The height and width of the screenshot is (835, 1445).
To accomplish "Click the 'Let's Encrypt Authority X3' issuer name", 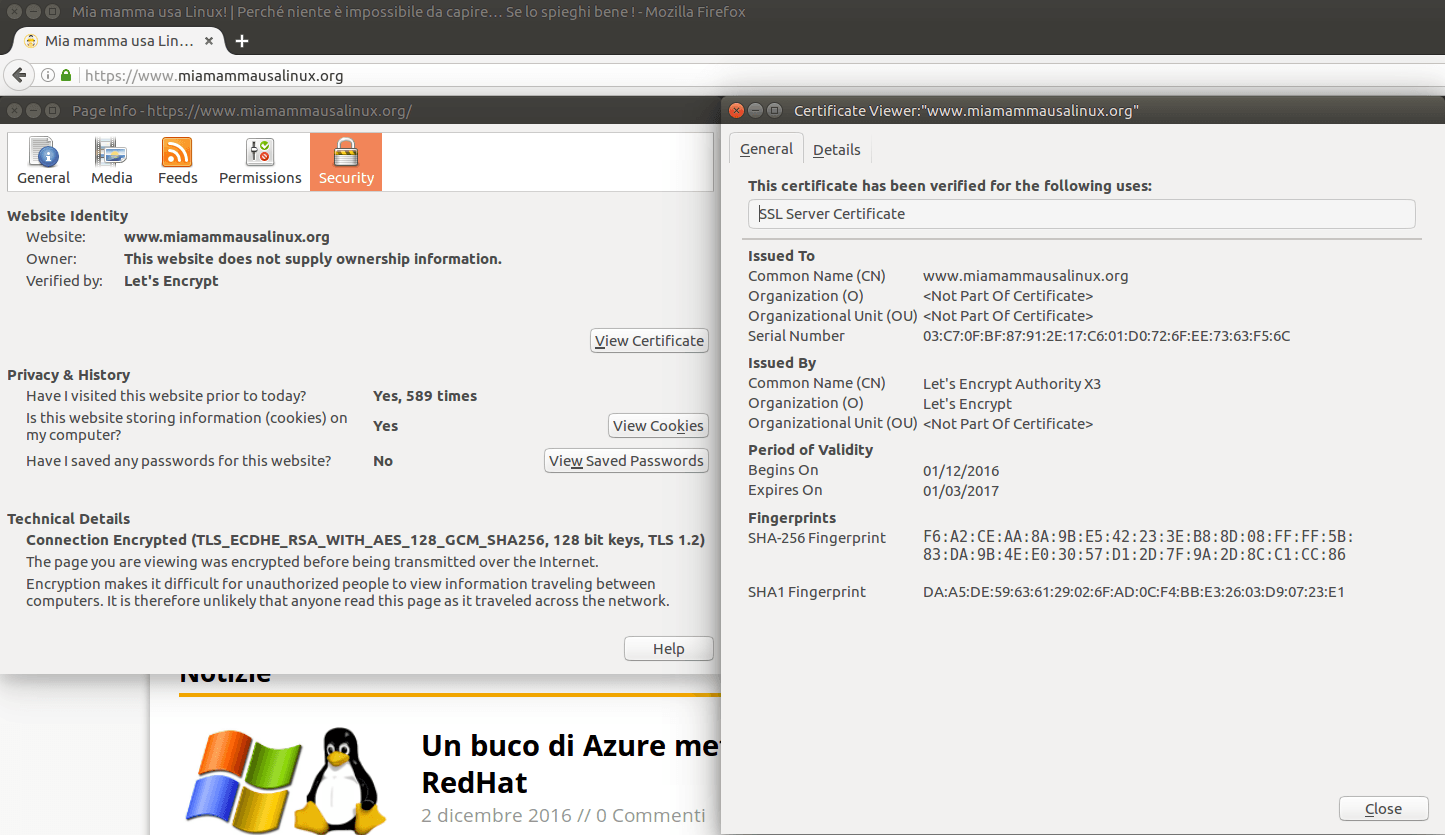I will pyautogui.click(x=1011, y=384).
